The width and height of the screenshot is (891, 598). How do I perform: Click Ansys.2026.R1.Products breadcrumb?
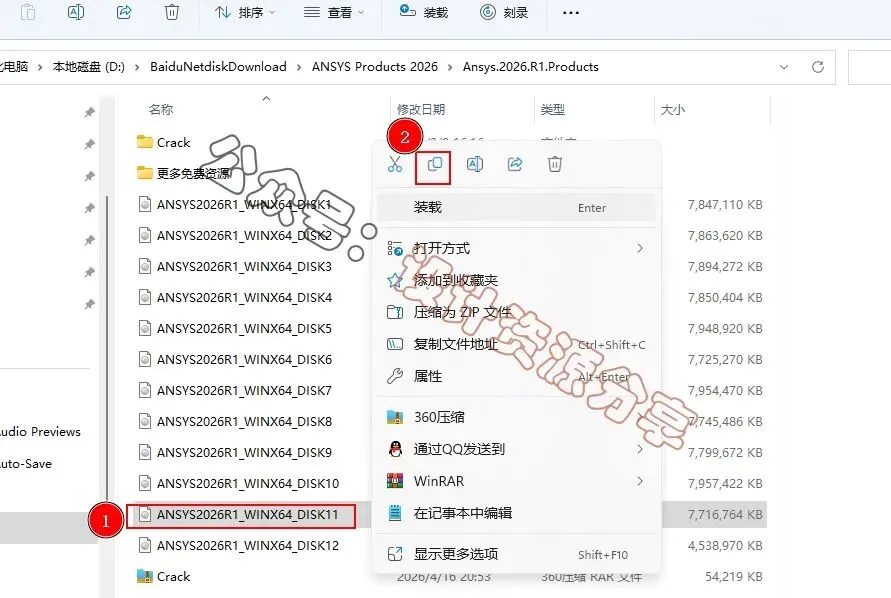[x=531, y=67]
